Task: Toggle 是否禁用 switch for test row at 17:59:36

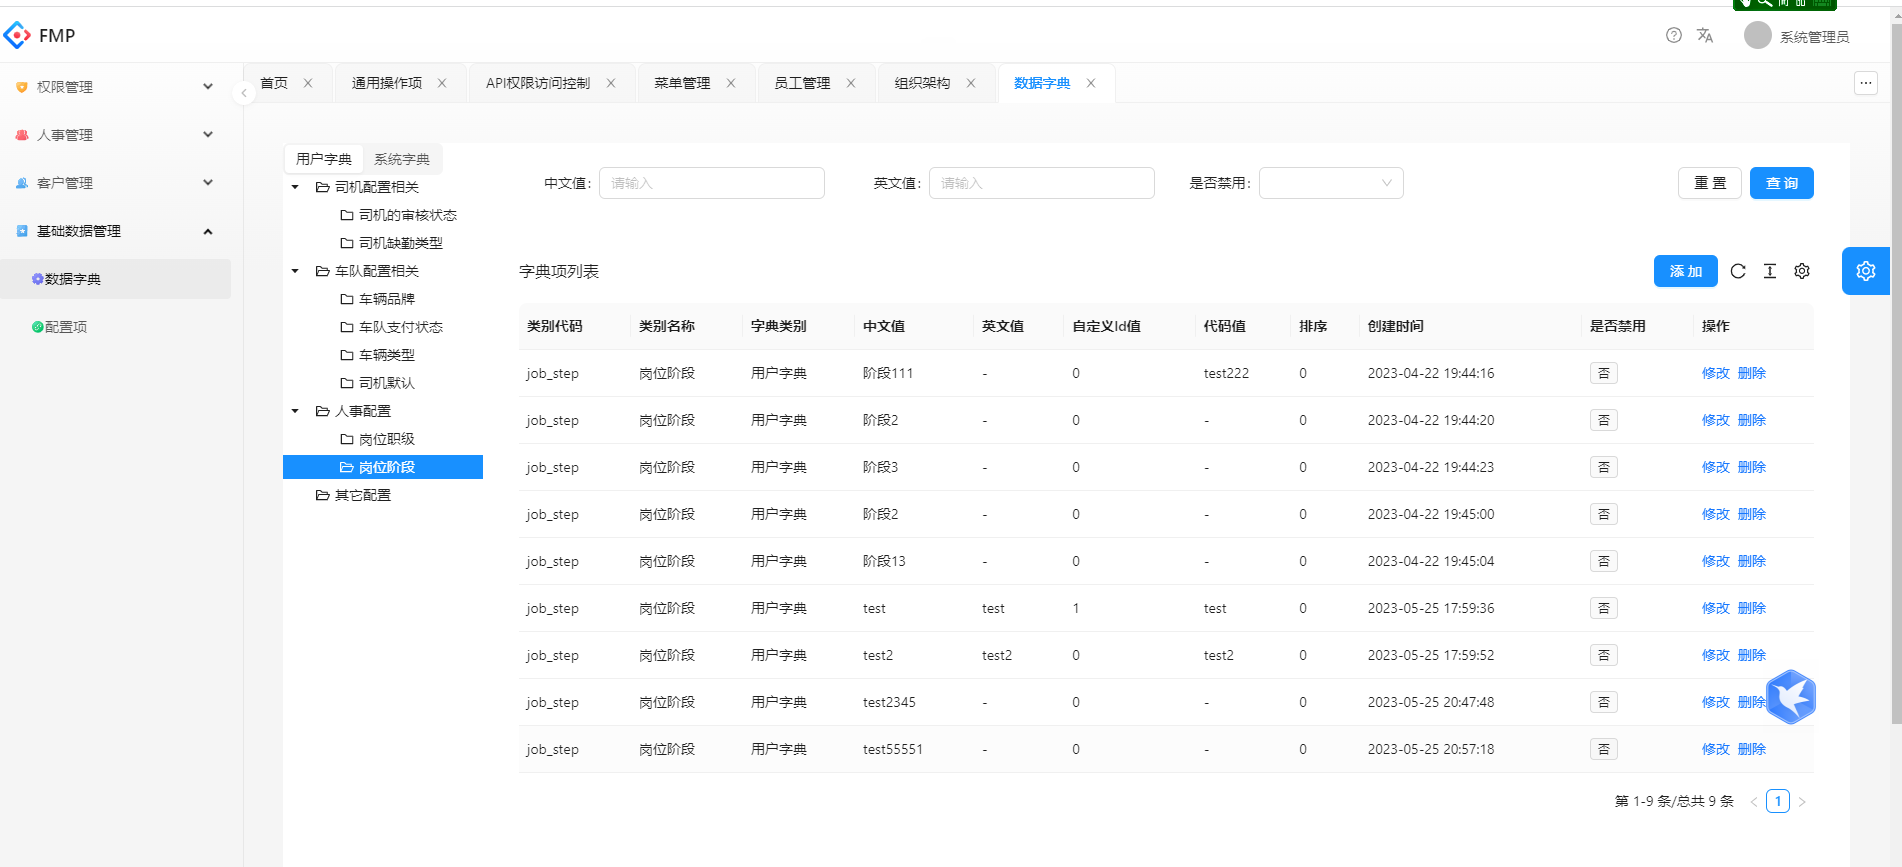Action: 1604,608
